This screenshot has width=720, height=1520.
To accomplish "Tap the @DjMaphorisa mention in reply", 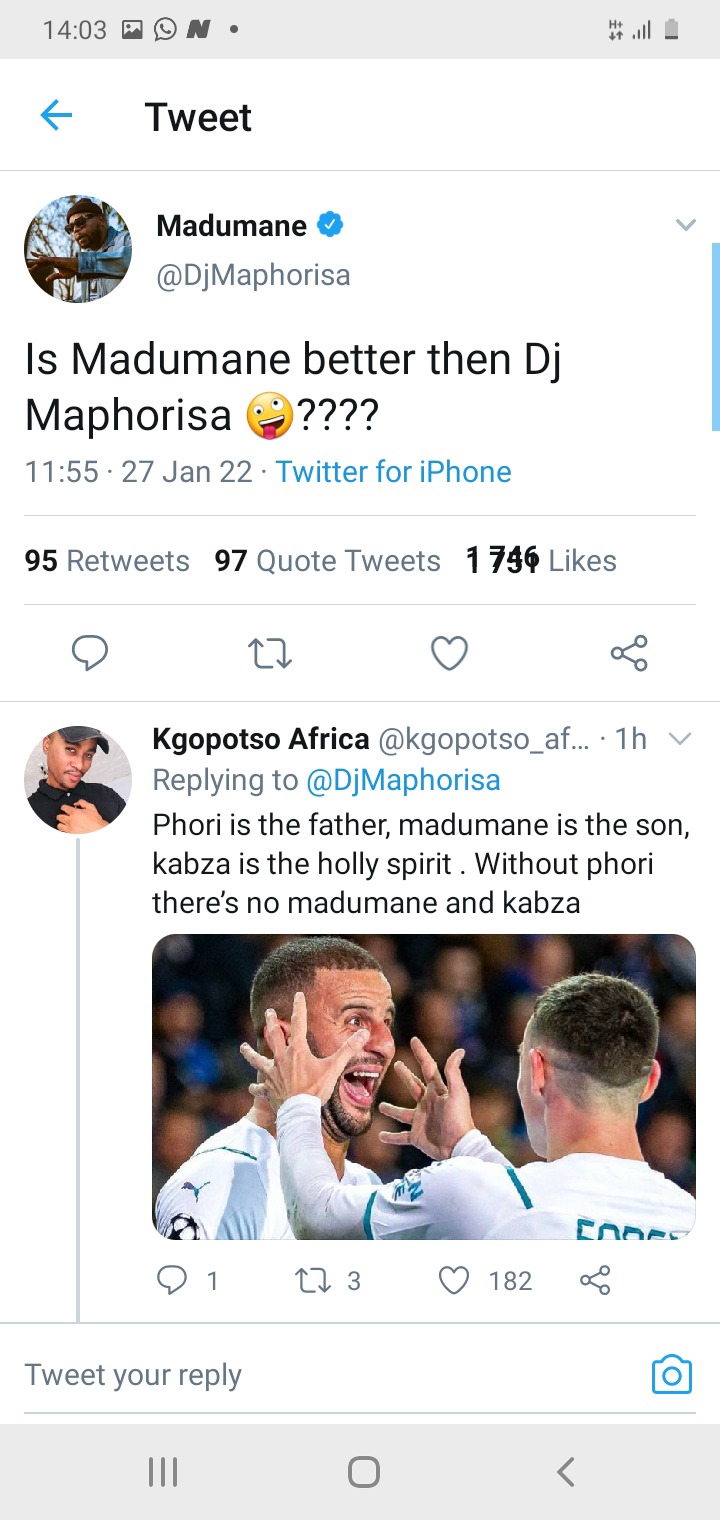I will (403, 780).
